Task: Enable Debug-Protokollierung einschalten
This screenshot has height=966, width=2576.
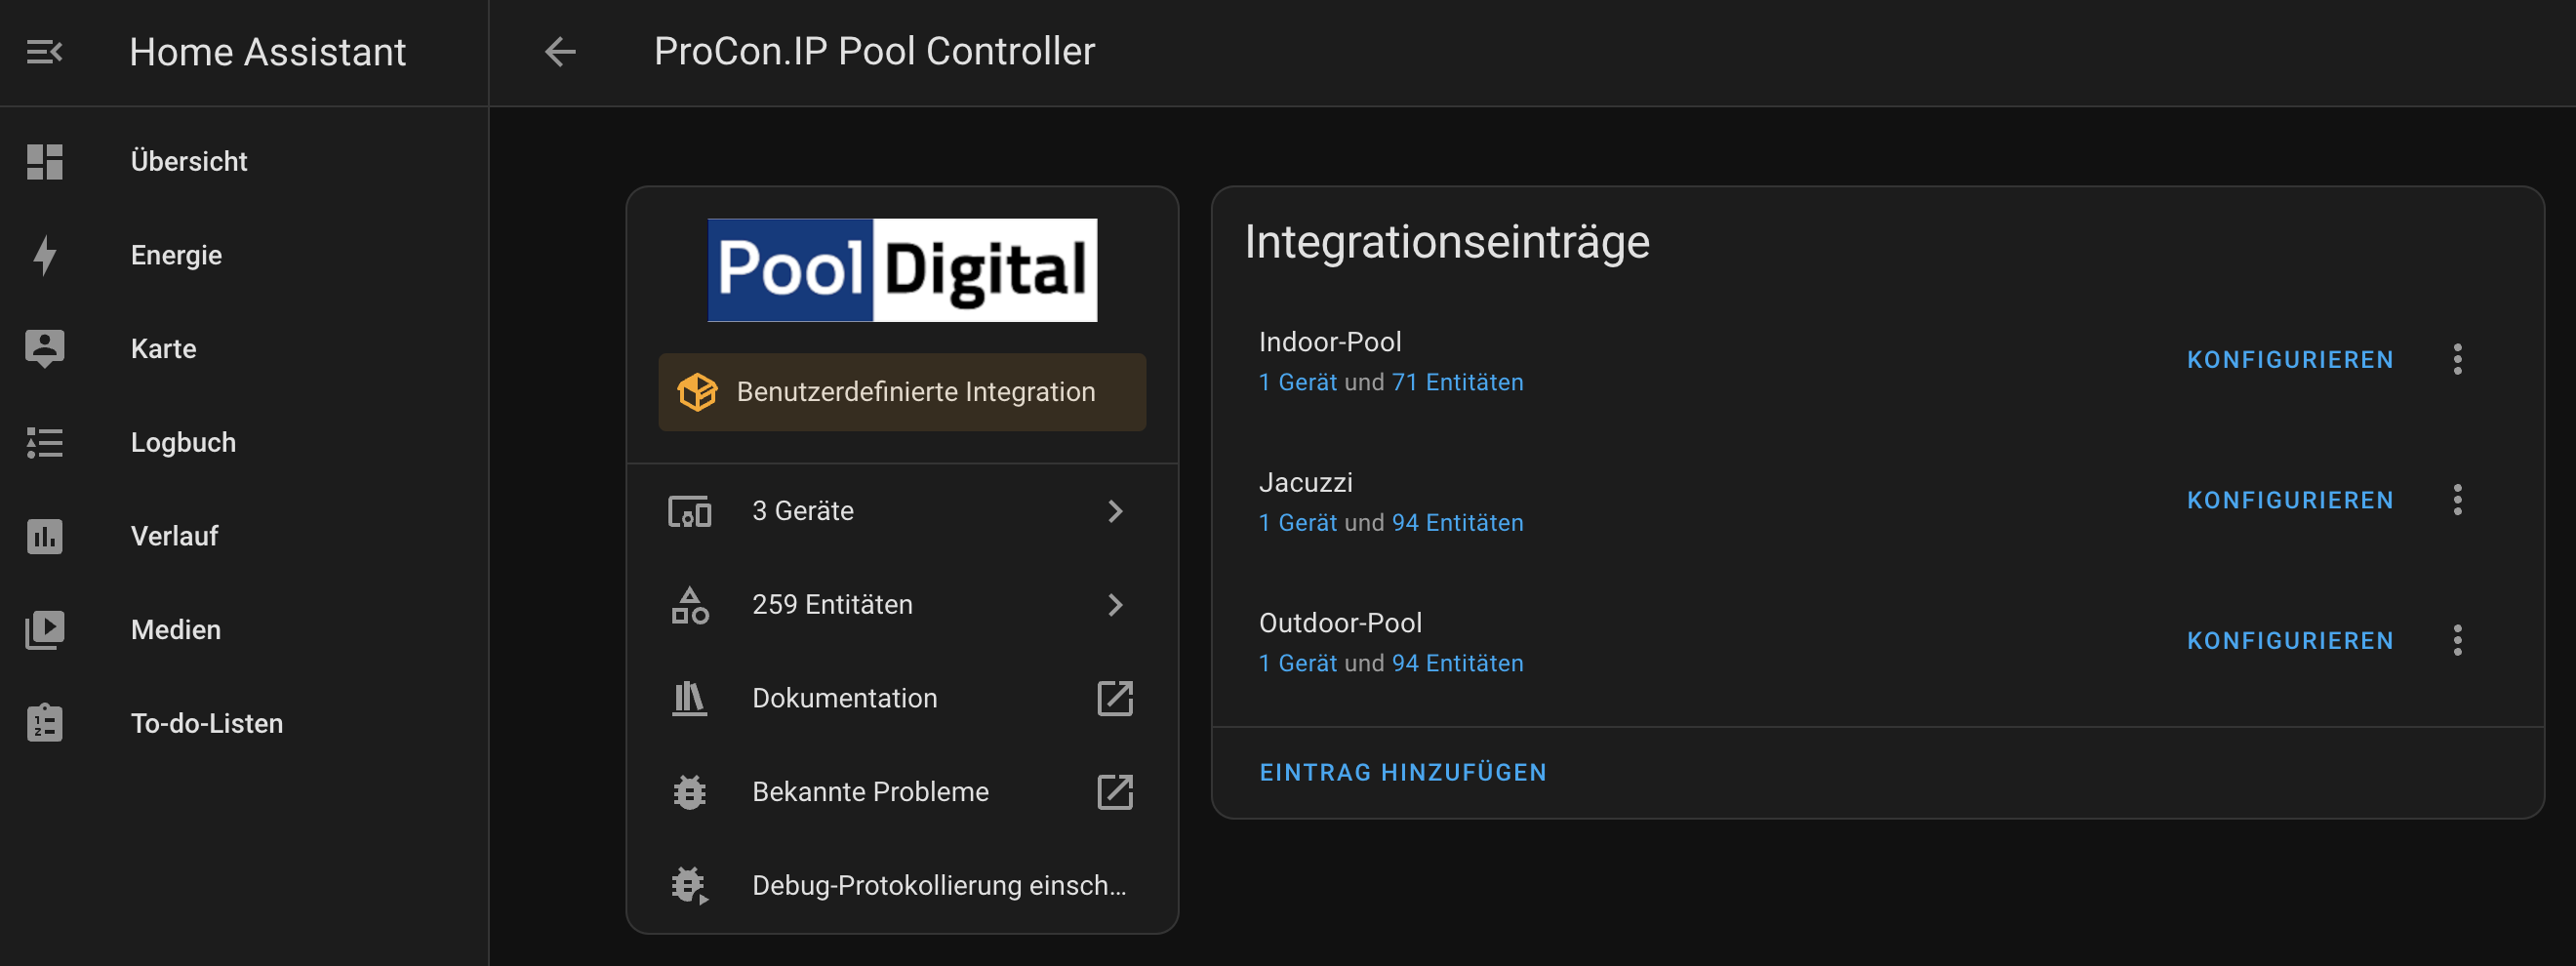Action: (902, 886)
